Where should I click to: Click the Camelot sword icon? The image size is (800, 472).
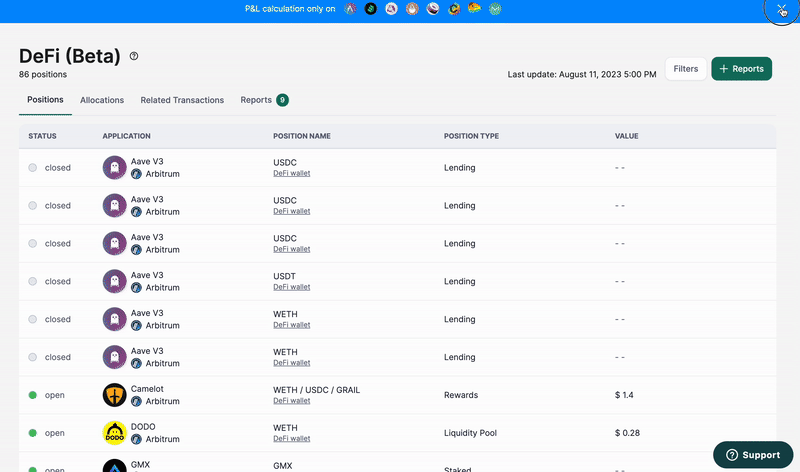click(114, 395)
